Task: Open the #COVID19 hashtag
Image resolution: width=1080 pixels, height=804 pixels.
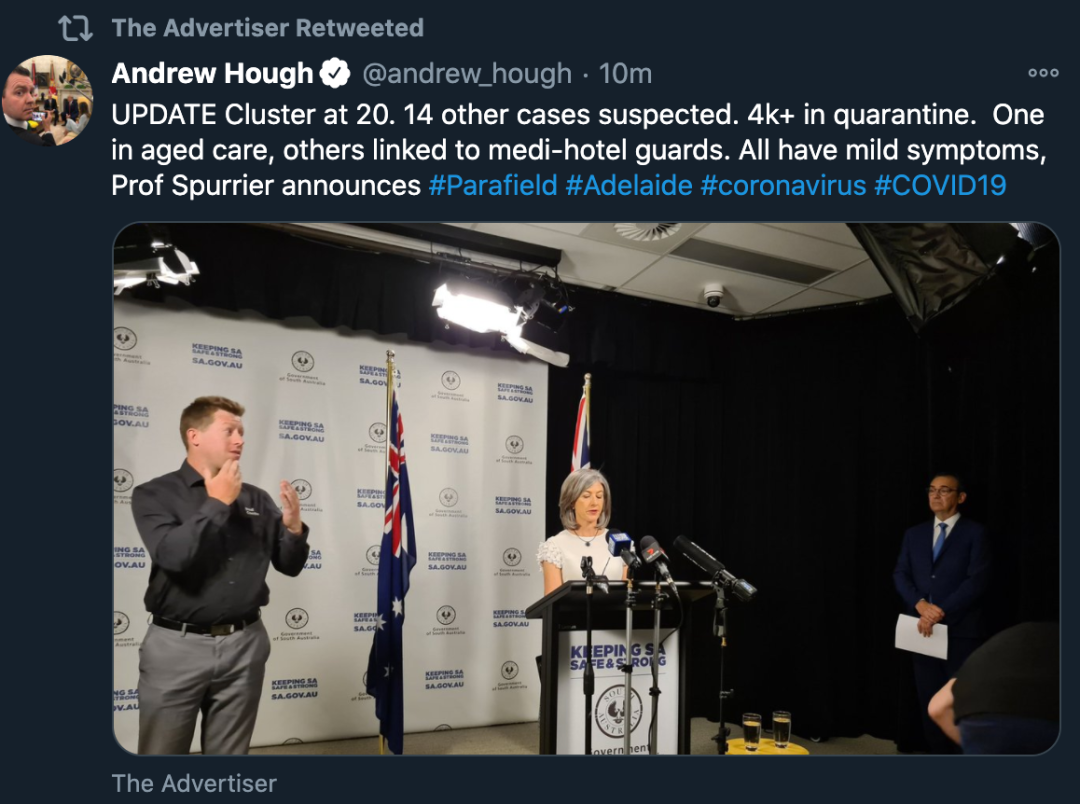Action: pyautogui.click(x=940, y=185)
